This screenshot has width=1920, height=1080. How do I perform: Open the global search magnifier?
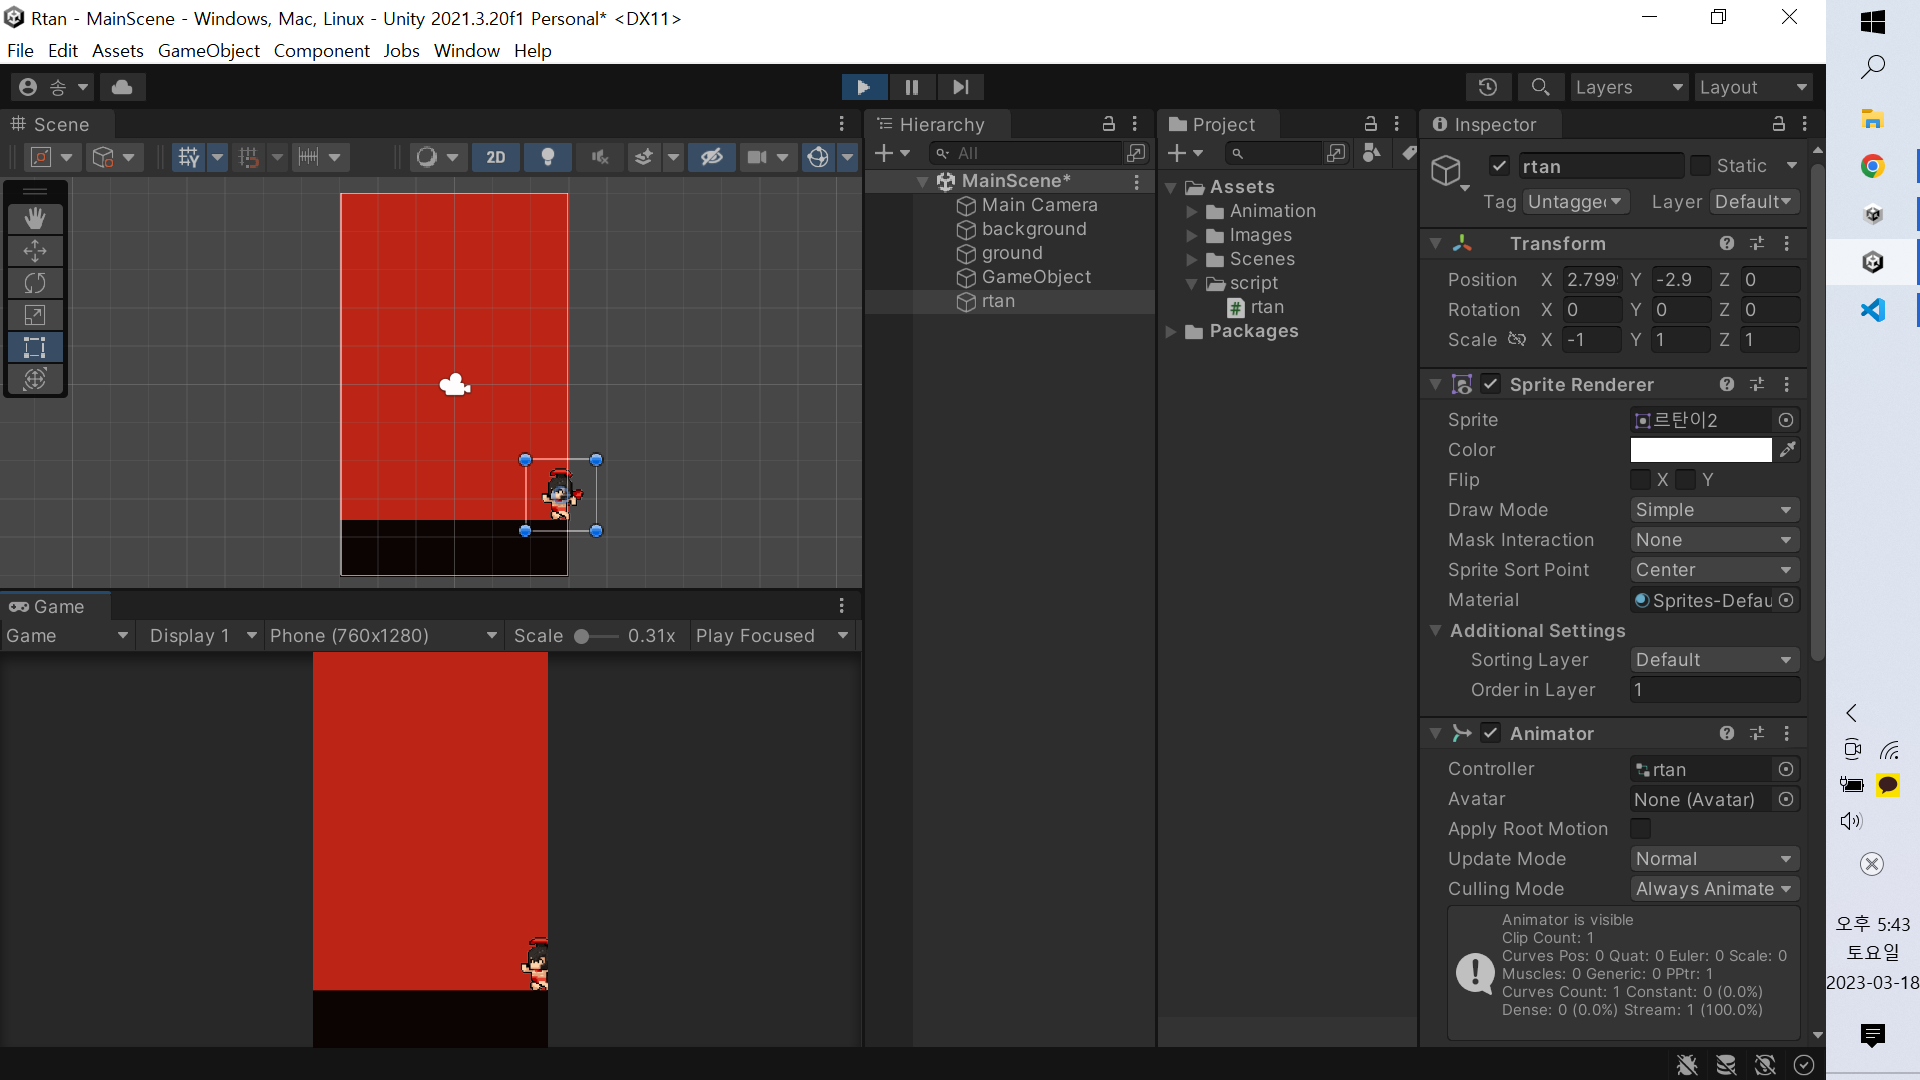coord(1540,87)
